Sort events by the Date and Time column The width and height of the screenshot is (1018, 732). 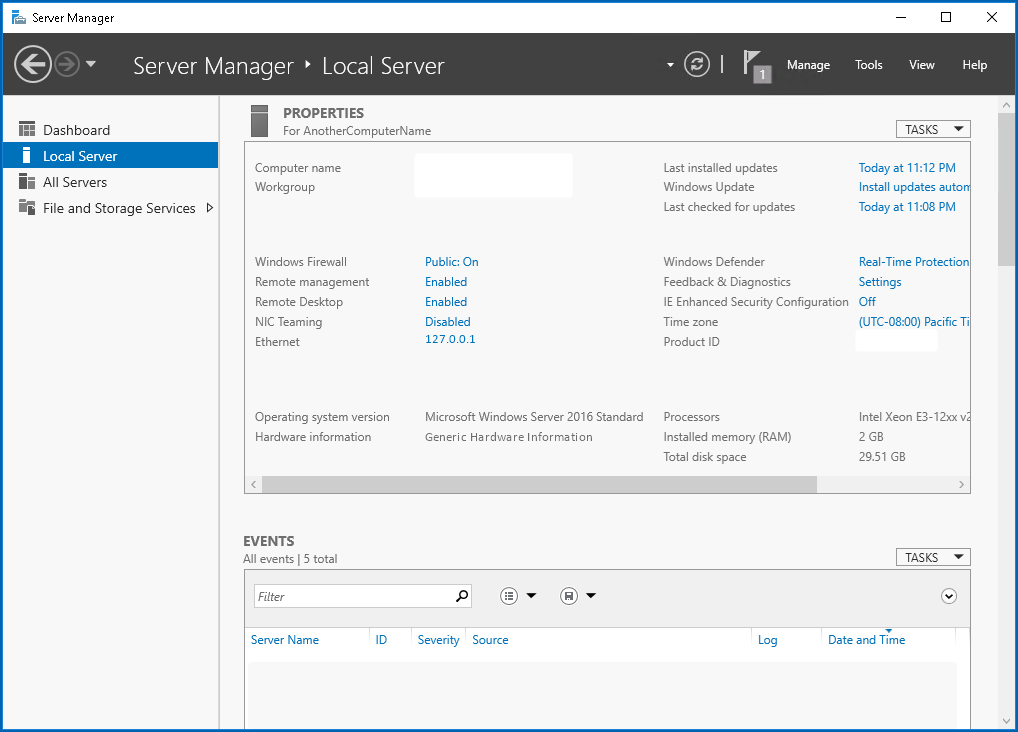[x=866, y=639]
